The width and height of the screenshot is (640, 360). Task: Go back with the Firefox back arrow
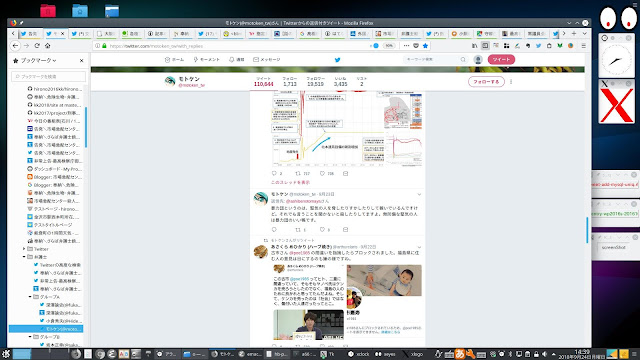click(x=16, y=46)
